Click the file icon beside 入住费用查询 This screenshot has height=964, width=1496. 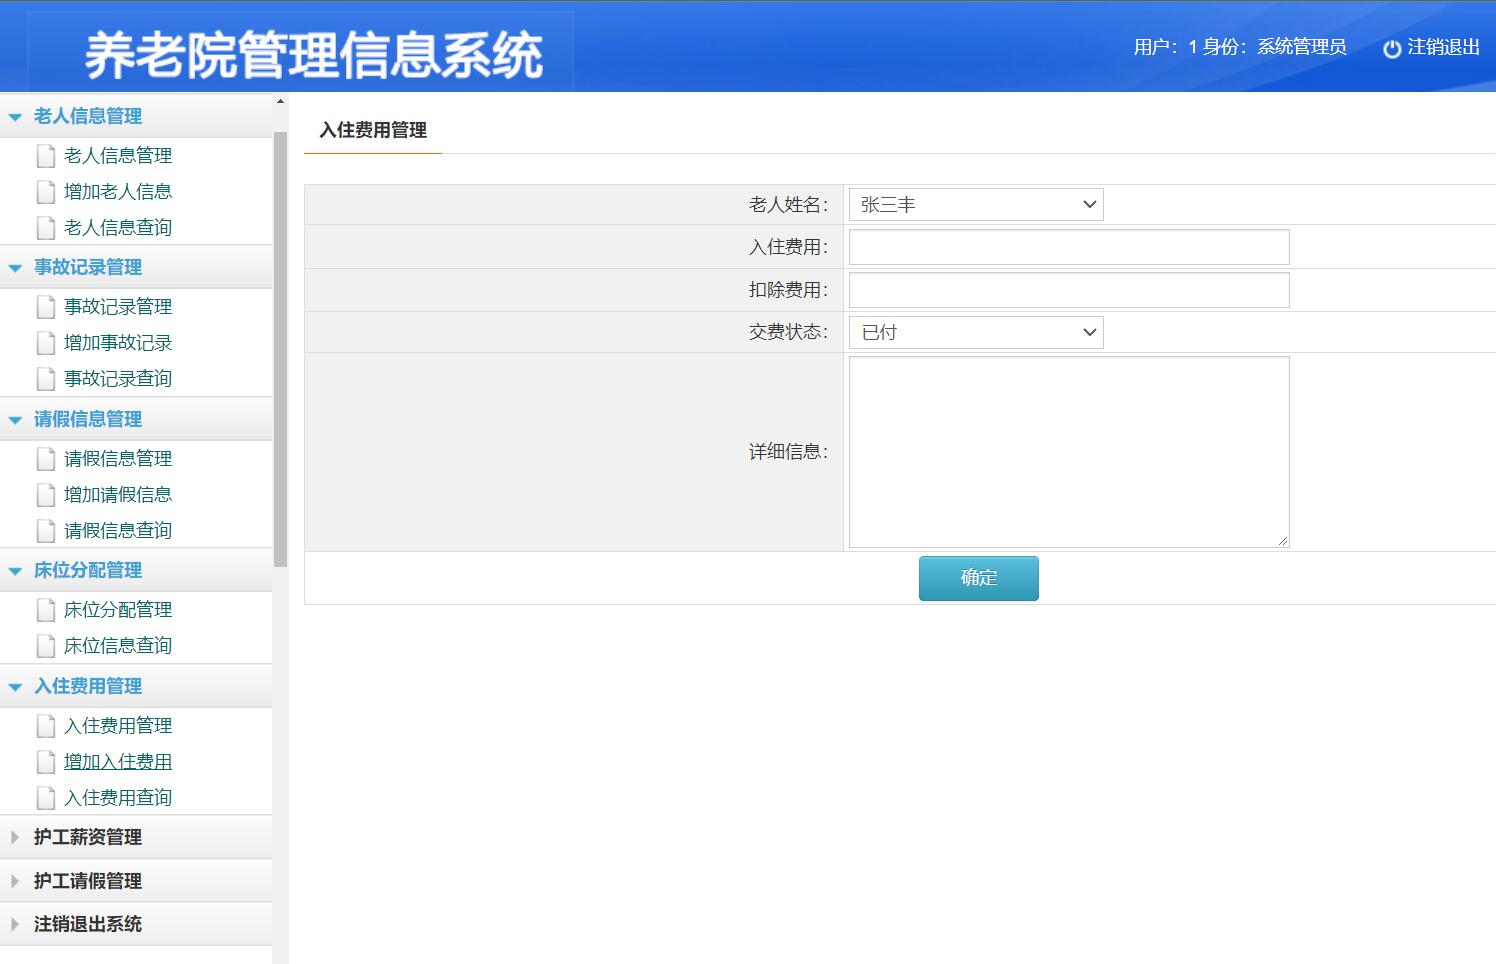[45, 797]
